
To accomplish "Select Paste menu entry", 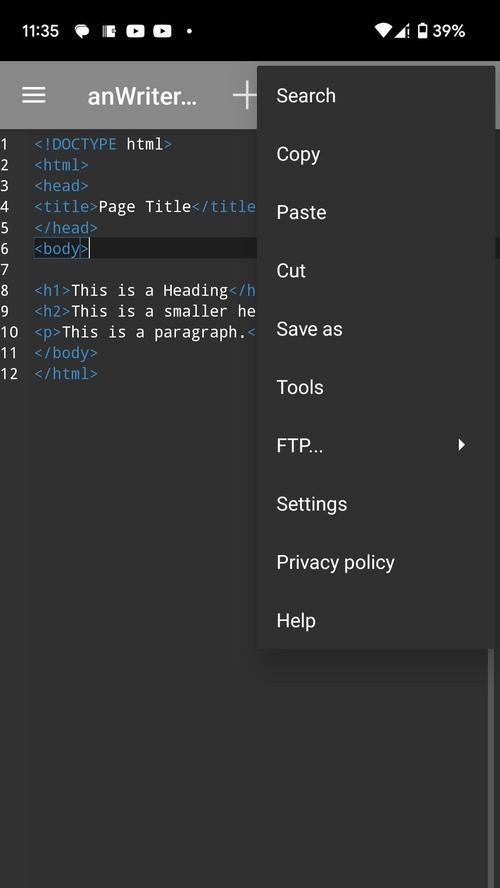I will coord(376,212).
